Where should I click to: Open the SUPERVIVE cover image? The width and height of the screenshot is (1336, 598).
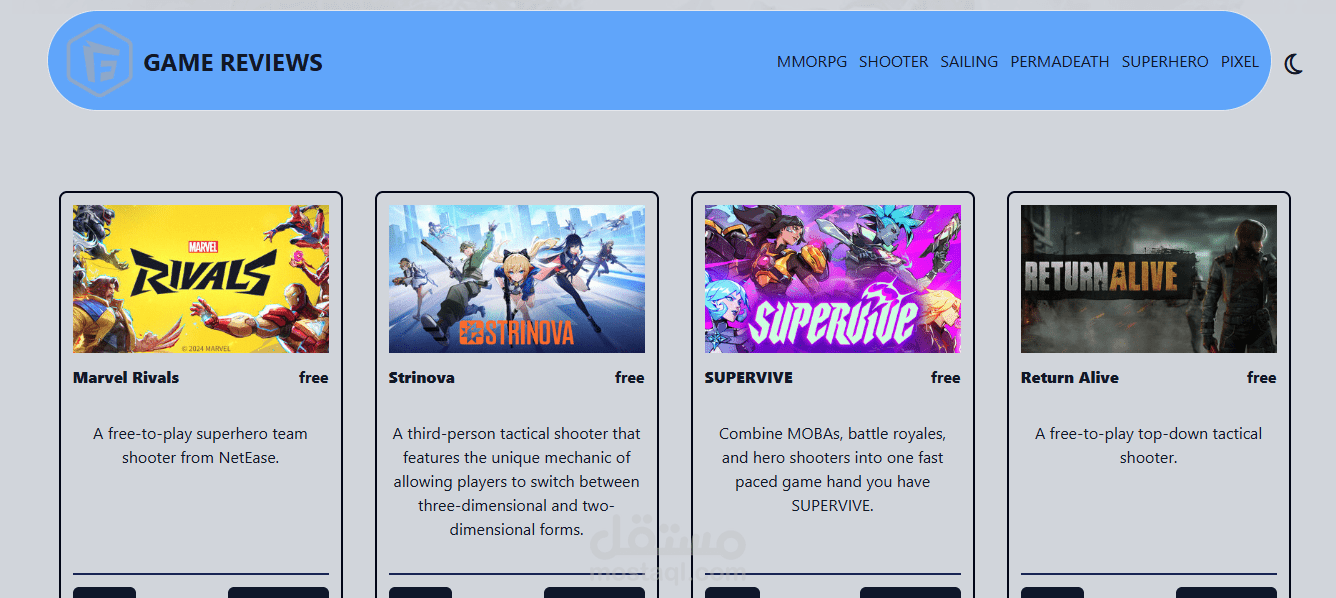(x=833, y=279)
